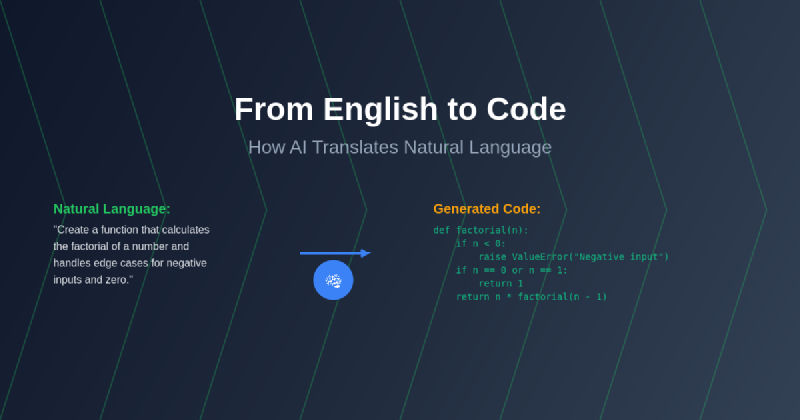800x420 pixels.
Task: Click the orange "Generated Code:" heading
Action: (x=487, y=209)
